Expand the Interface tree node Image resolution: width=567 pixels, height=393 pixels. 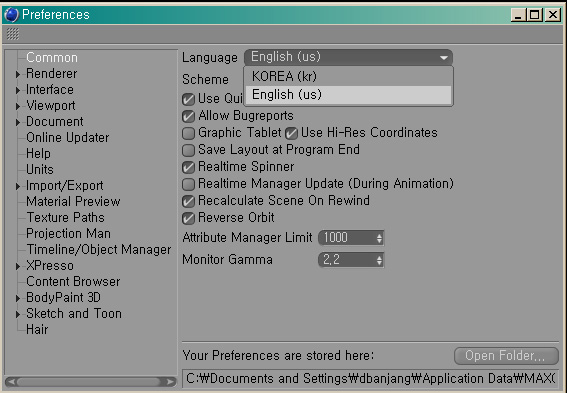(x=17, y=90)
